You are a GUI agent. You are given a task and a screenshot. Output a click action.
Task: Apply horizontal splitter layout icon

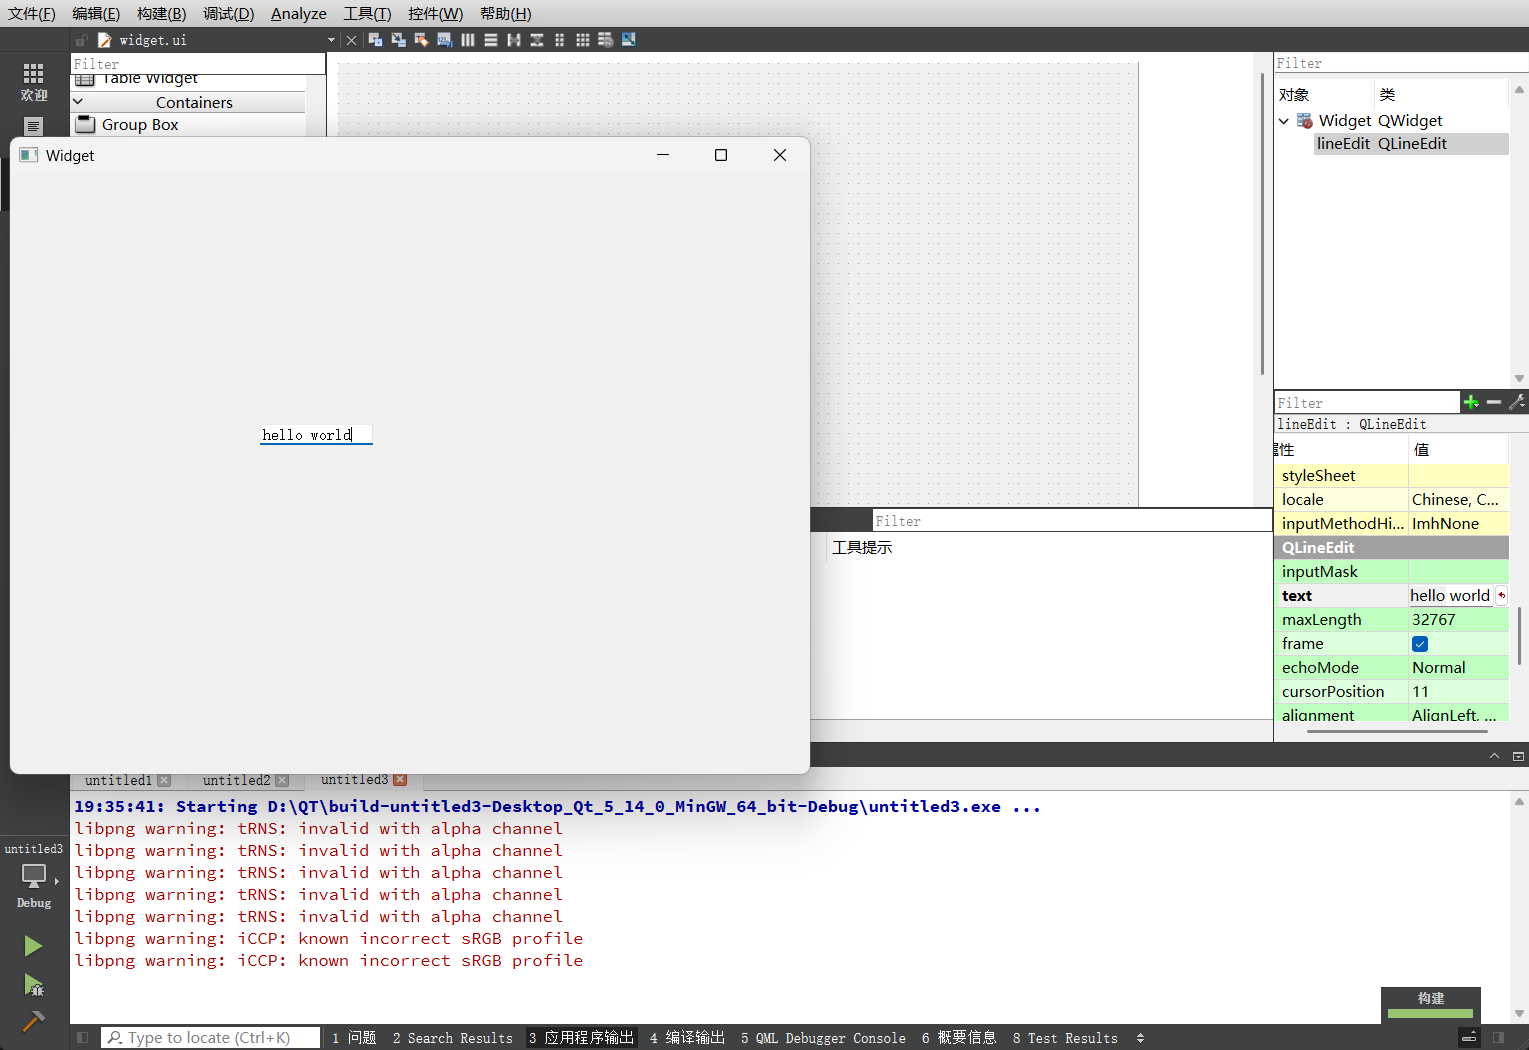[x=513, y=40]
